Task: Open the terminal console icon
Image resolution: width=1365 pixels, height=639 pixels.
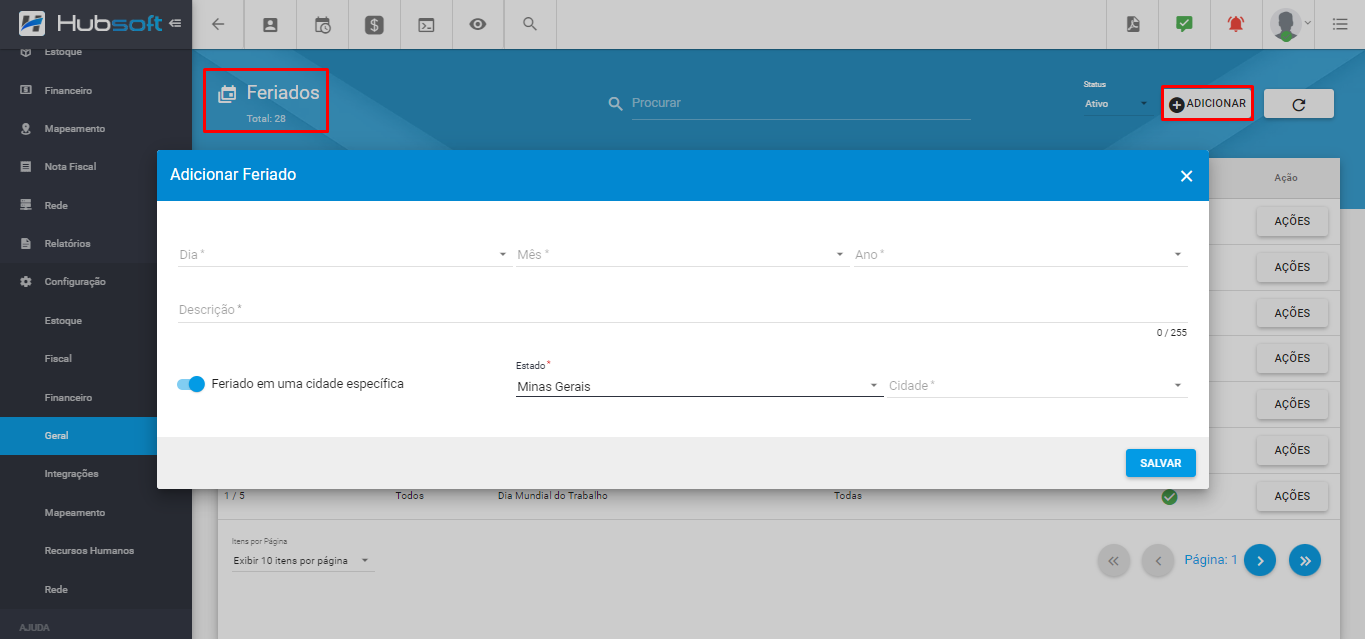Action: 426,25
